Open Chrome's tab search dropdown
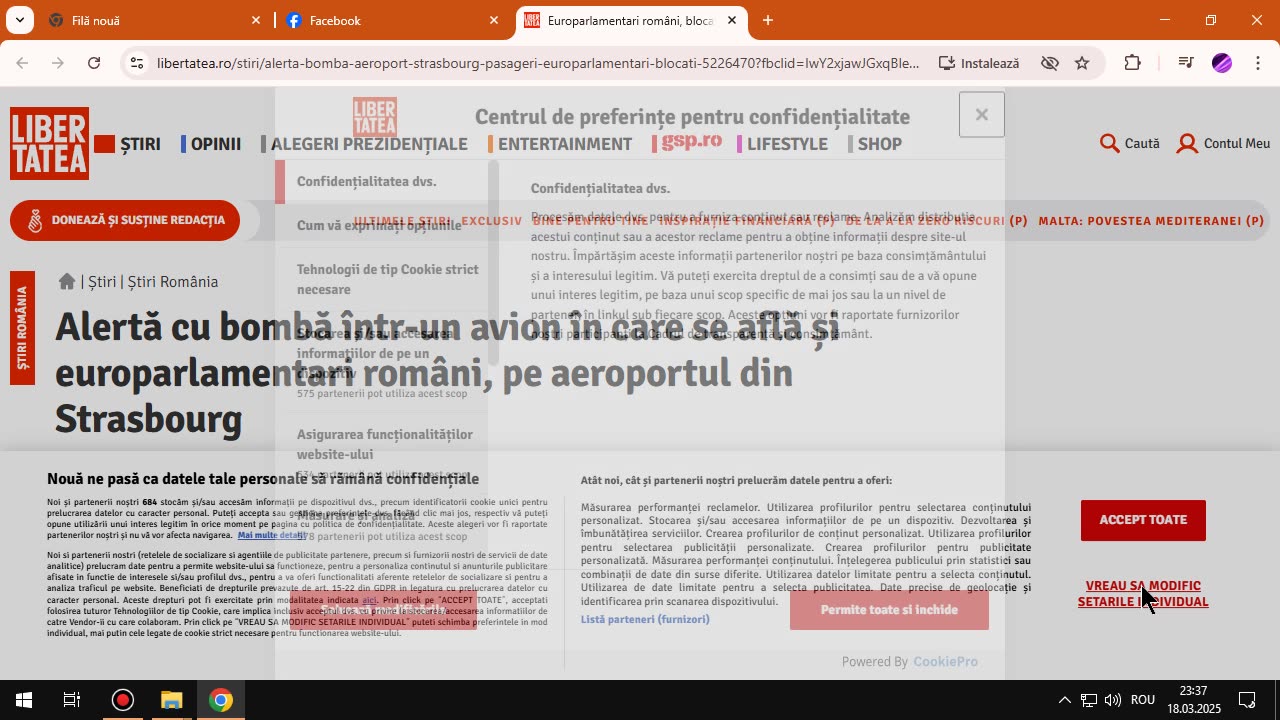This screenshot has width=1280, height=720. click(20, 20)
